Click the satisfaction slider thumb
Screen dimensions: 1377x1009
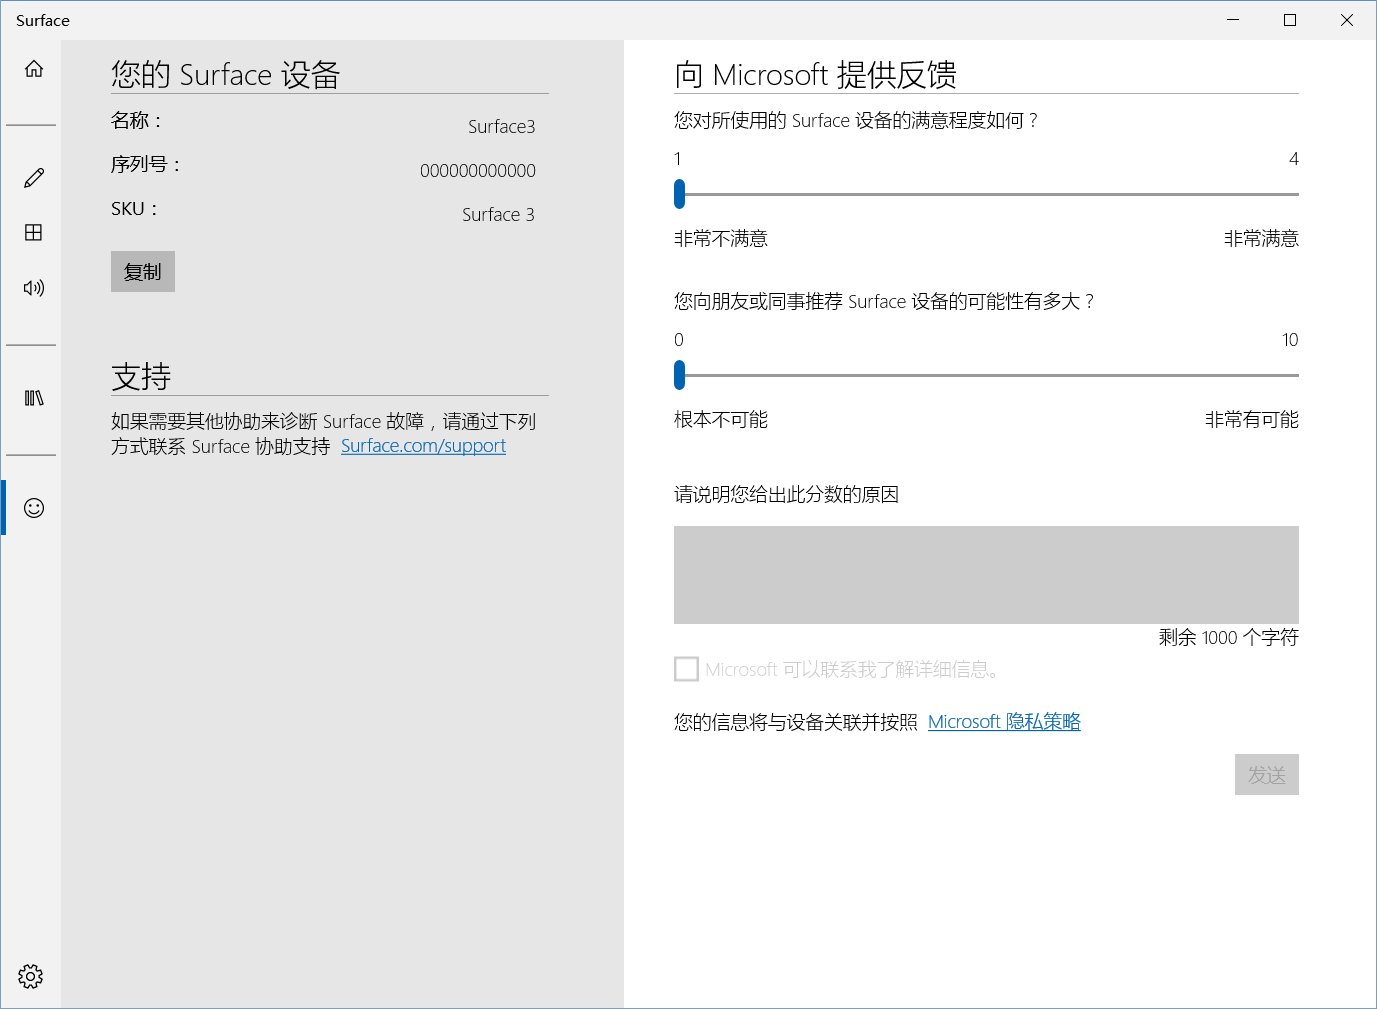click(680, 194)
